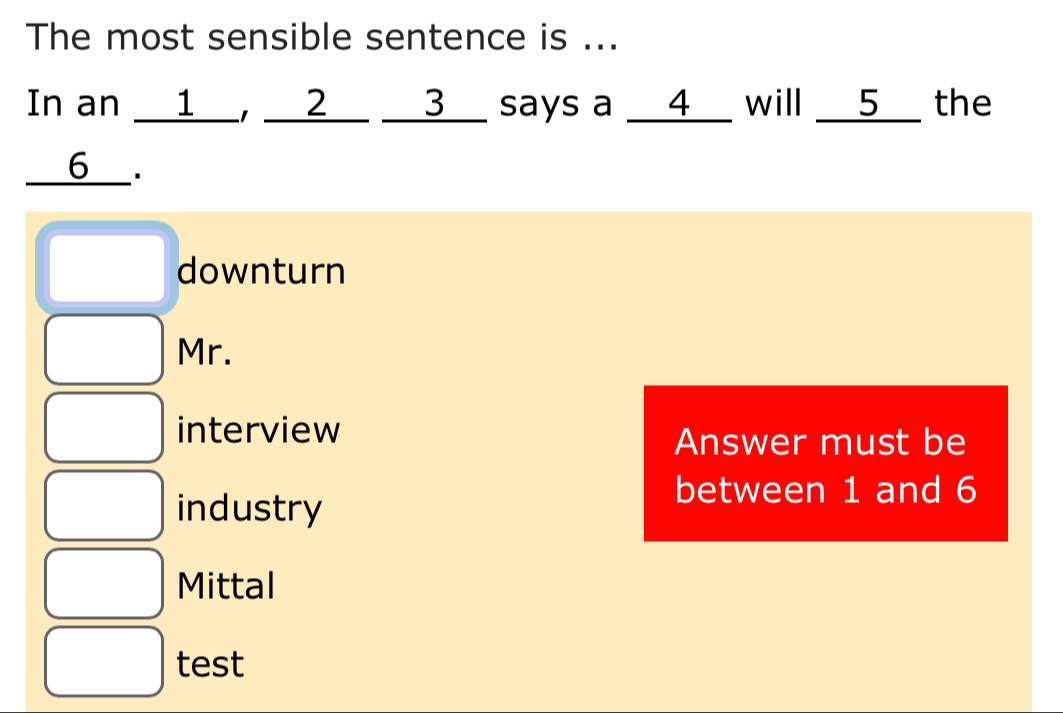Select the highlighted answer field beside downturn
1063x713 pixels.
(104, 267)
